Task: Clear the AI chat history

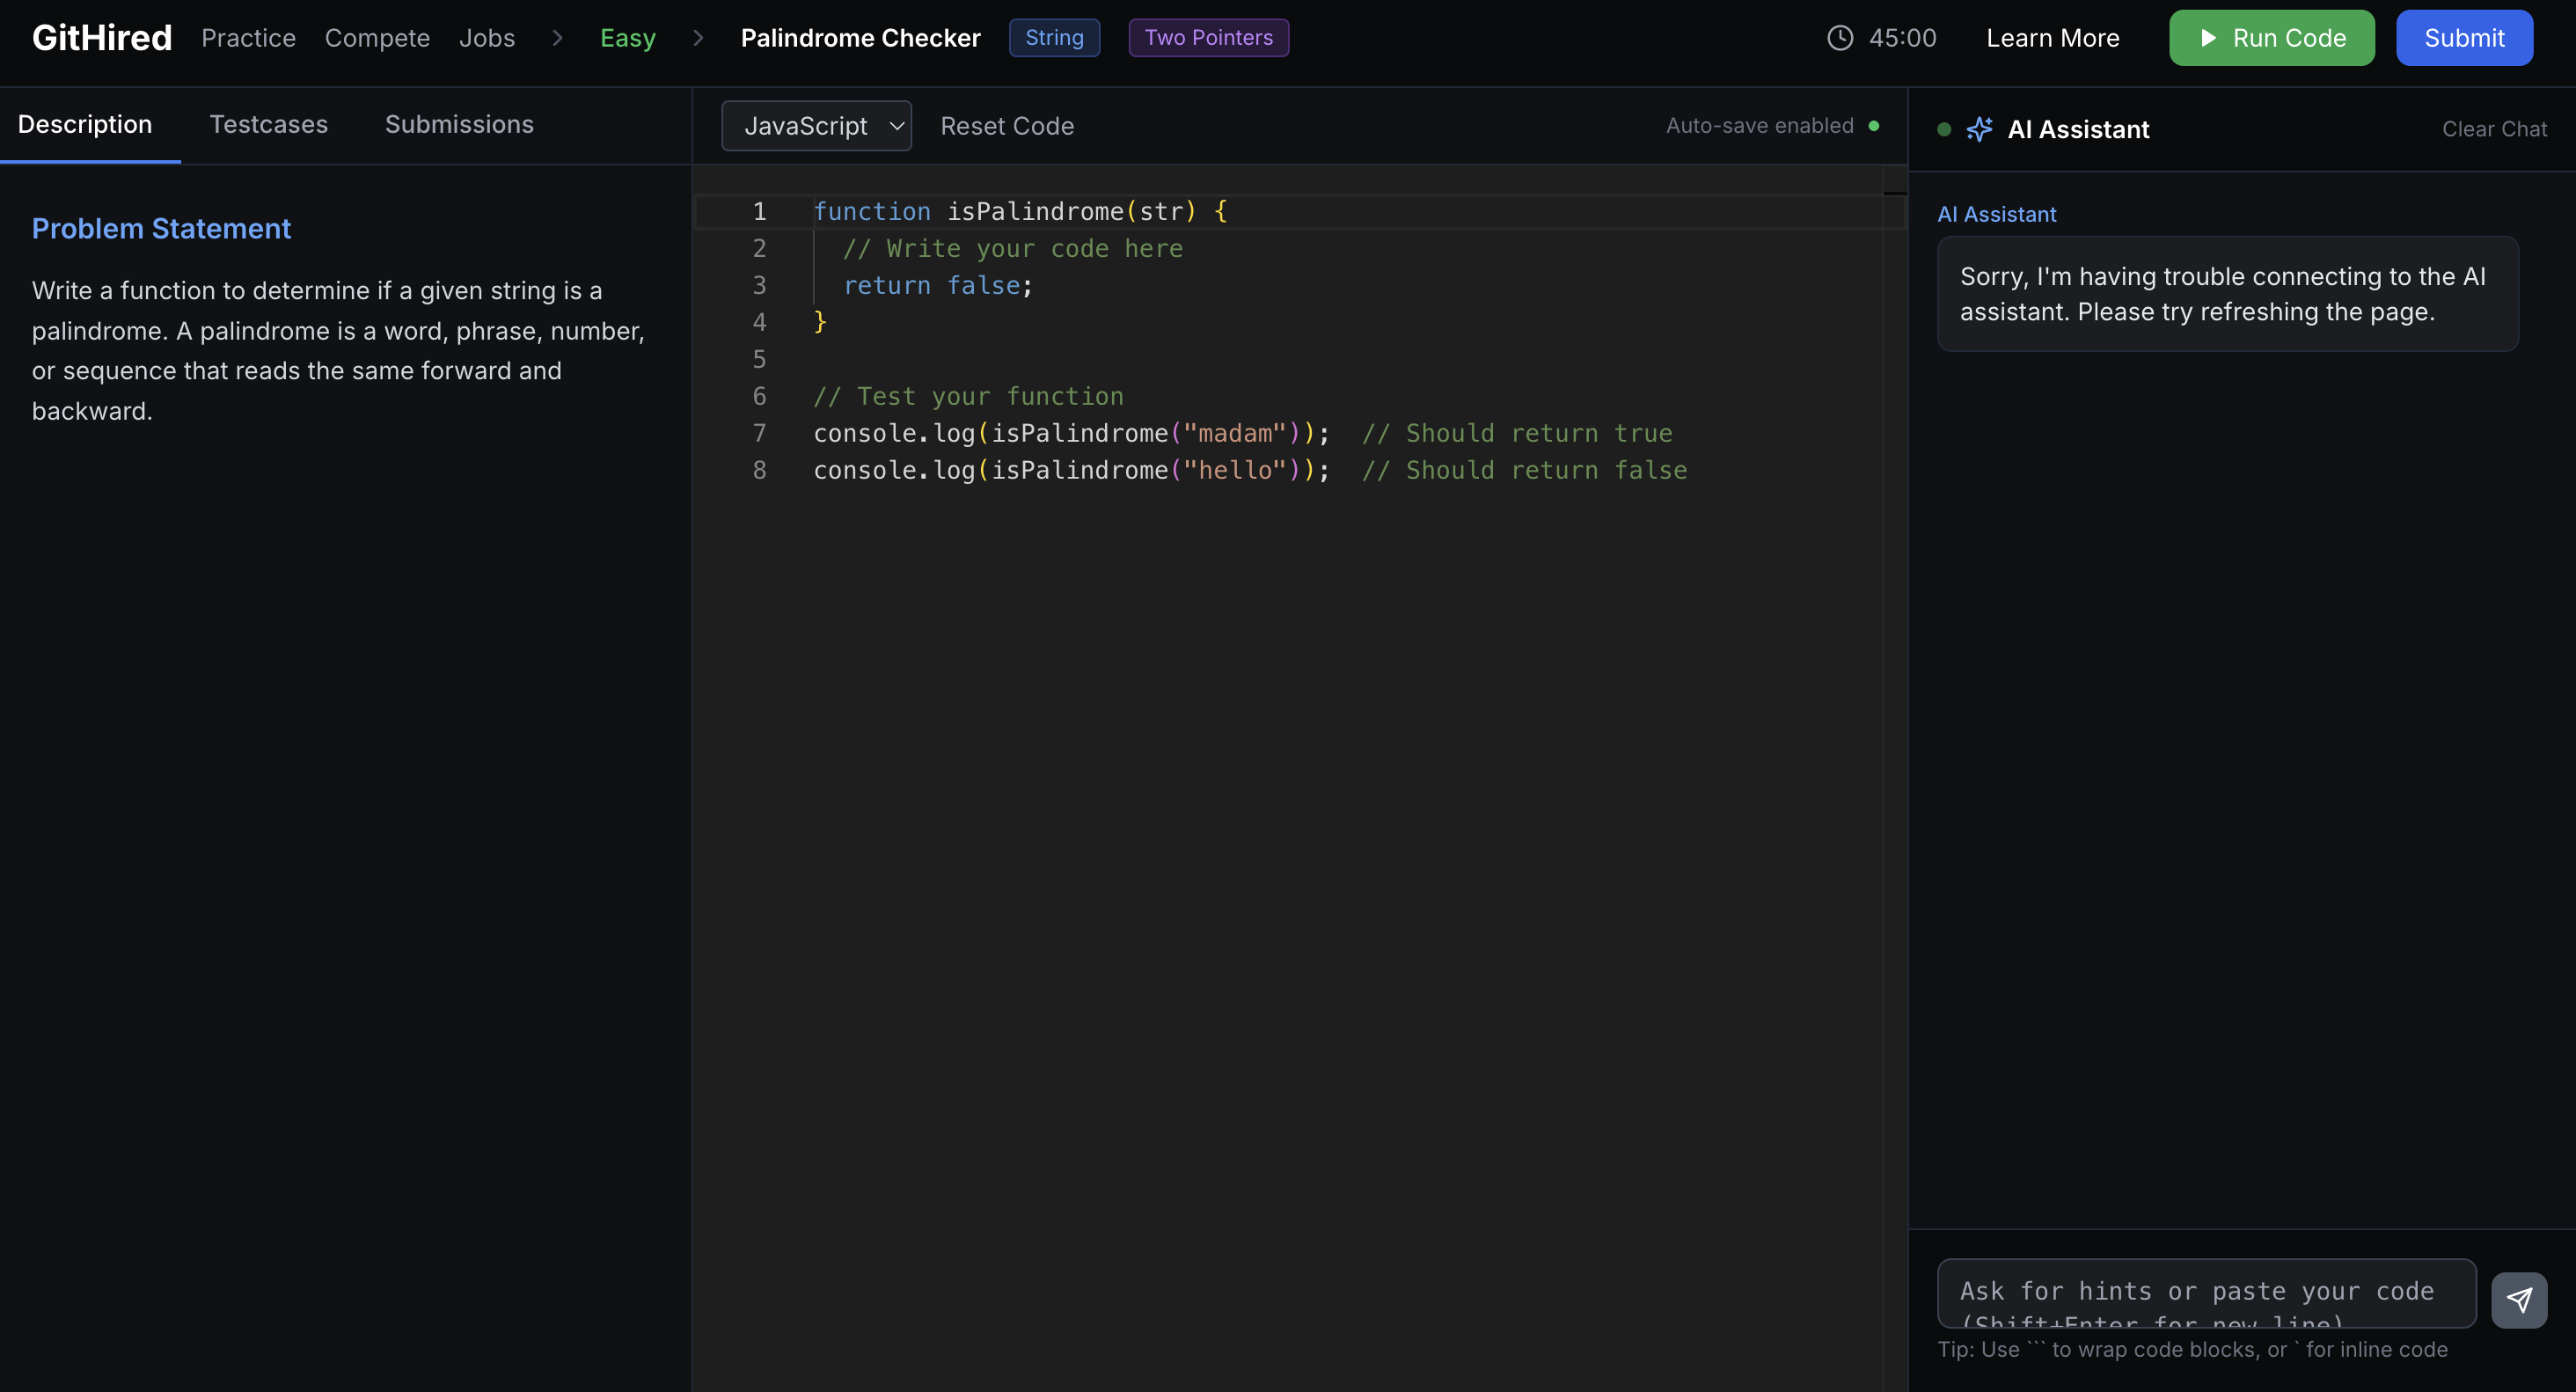Action: 2493,129
